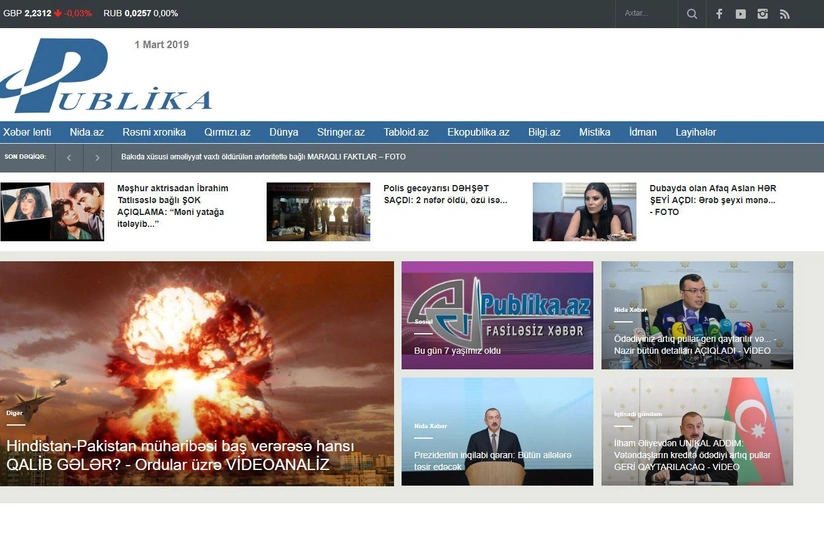
Task: Read Dubayda olan Afaq Aslan headline
Action: 713,200
